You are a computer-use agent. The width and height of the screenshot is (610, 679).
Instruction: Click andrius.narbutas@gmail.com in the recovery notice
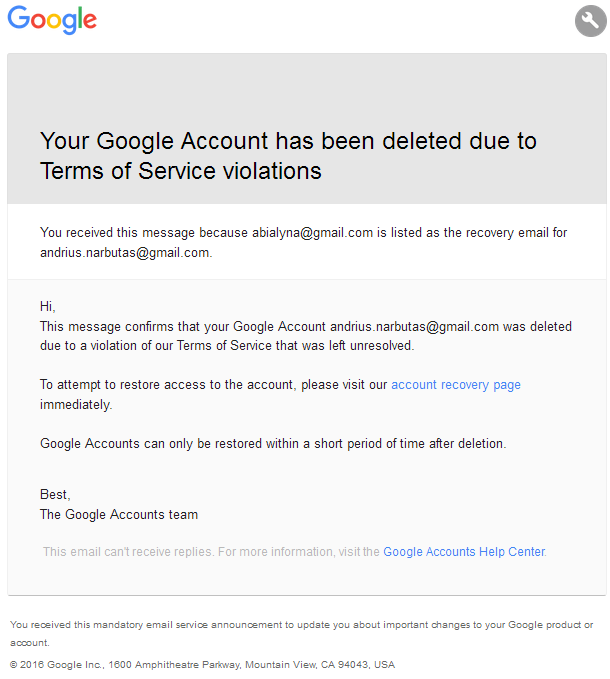point(125,252)
